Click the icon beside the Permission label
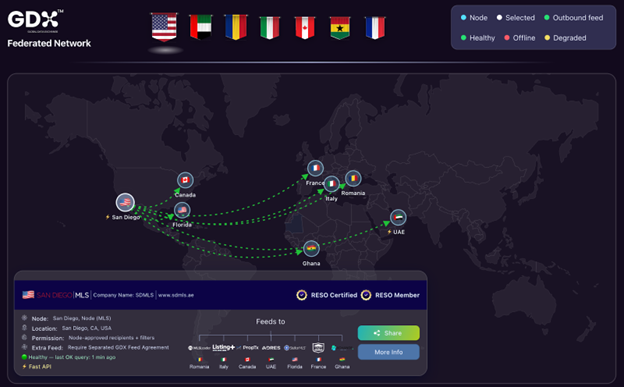The height and width of the screenshot is (387, 624). (x=24, y=337)
